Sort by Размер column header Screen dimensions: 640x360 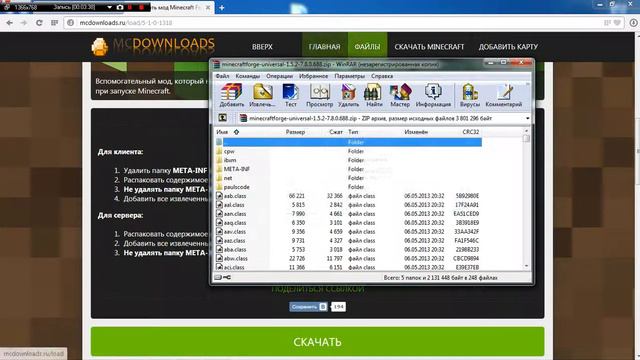(x=295, y=132)
